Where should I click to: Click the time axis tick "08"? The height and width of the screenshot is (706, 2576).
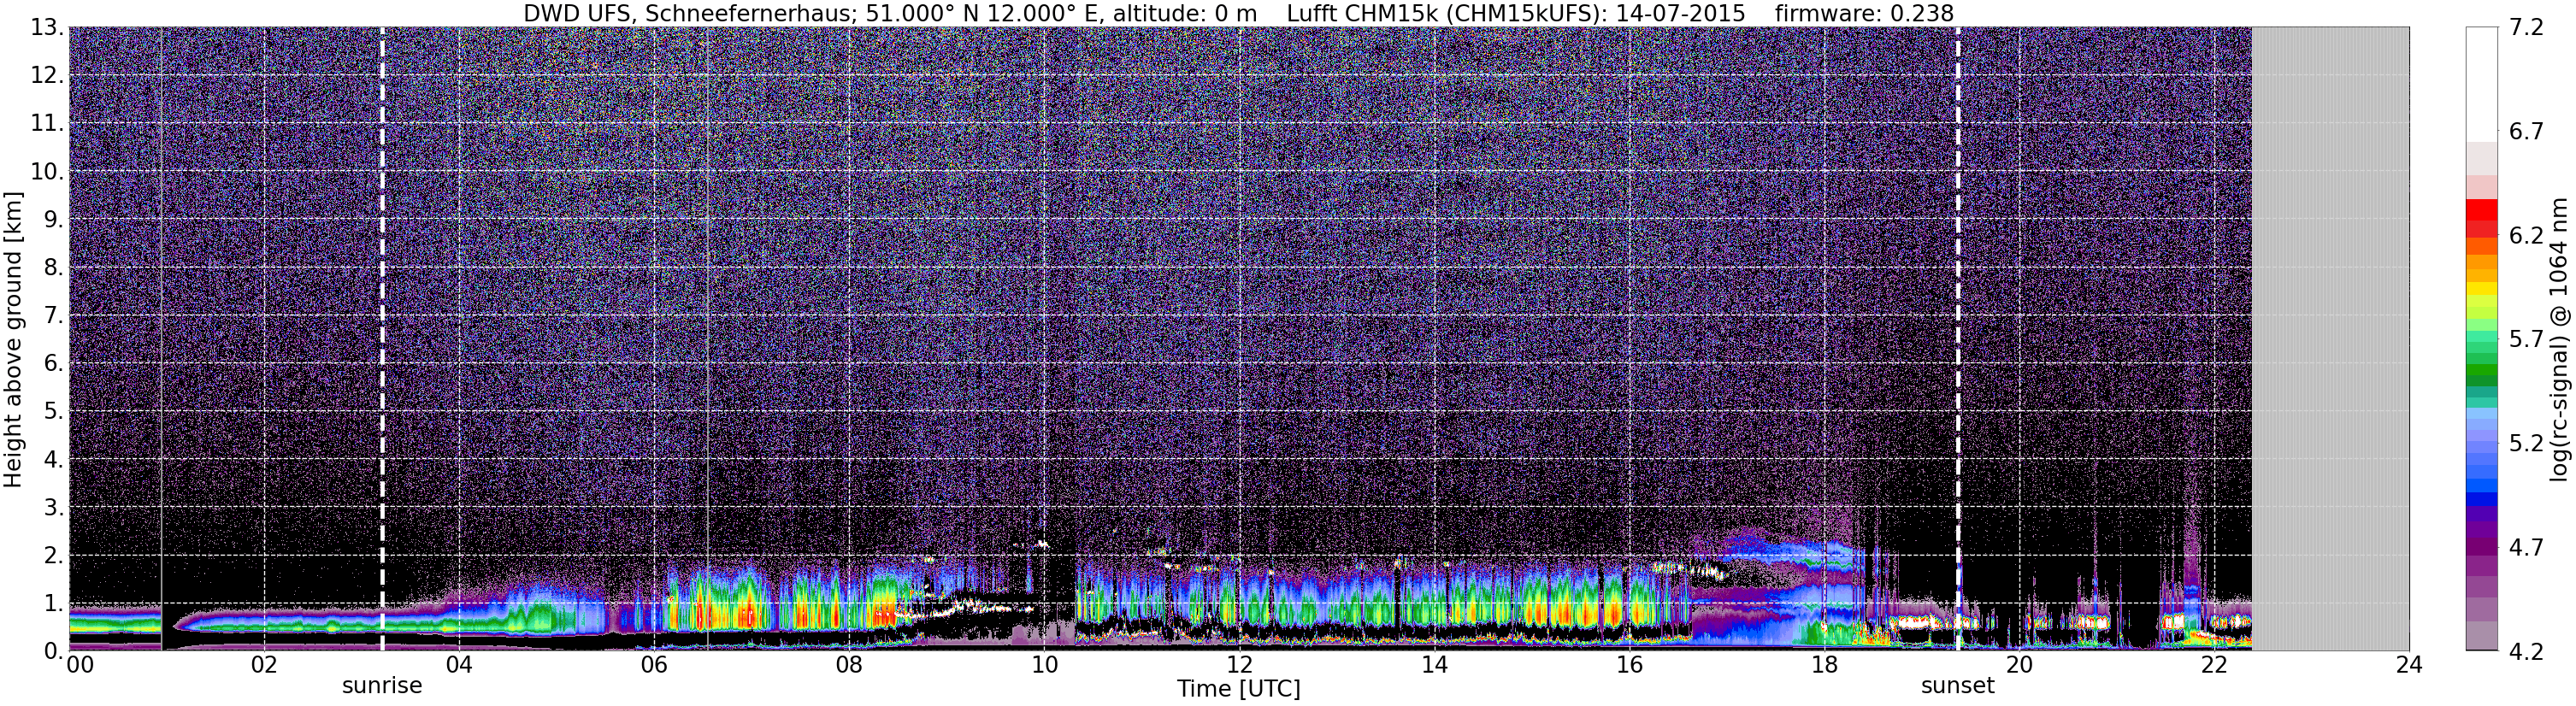coord(849,665)
